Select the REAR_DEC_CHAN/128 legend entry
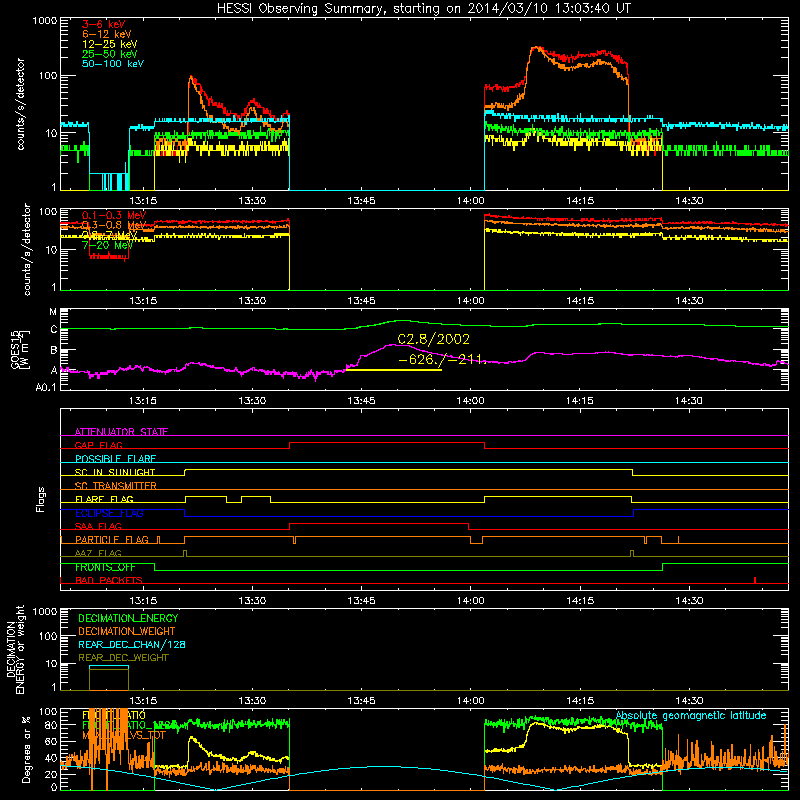This screenshot has width=800, height=800. point(132,644)
